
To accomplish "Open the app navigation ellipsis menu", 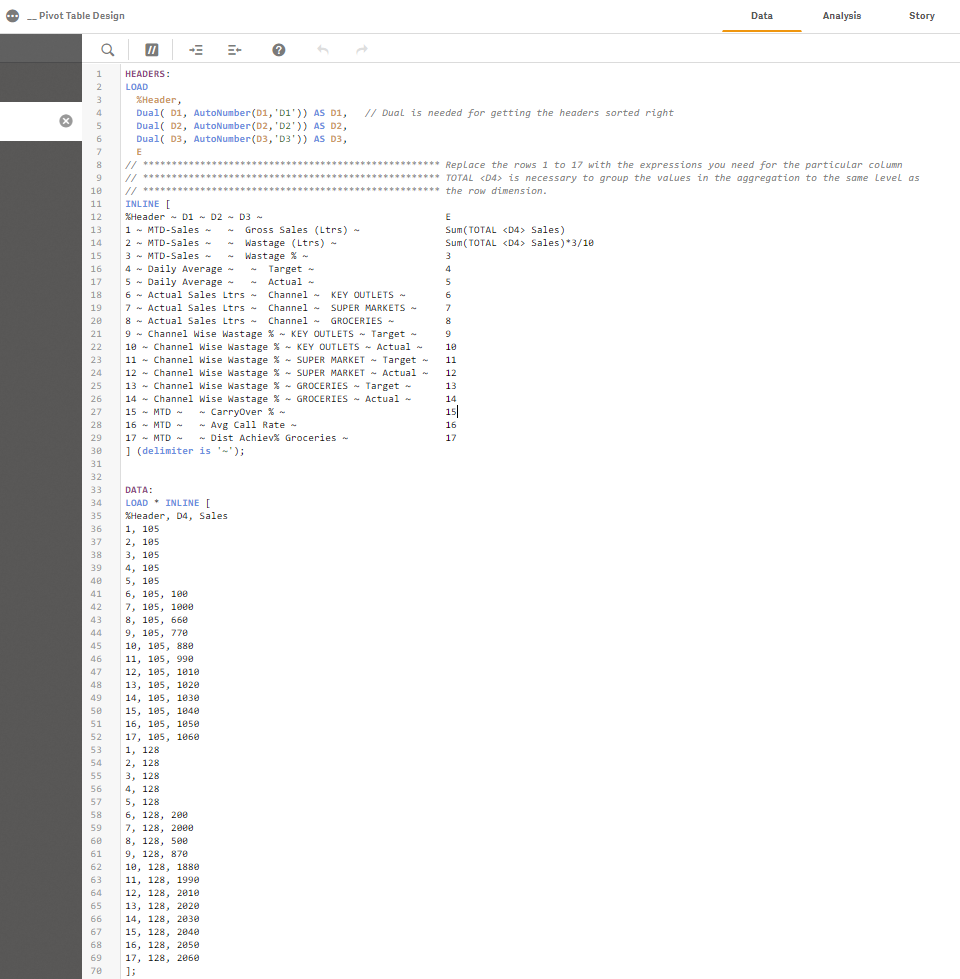I will tap(10, 15).
